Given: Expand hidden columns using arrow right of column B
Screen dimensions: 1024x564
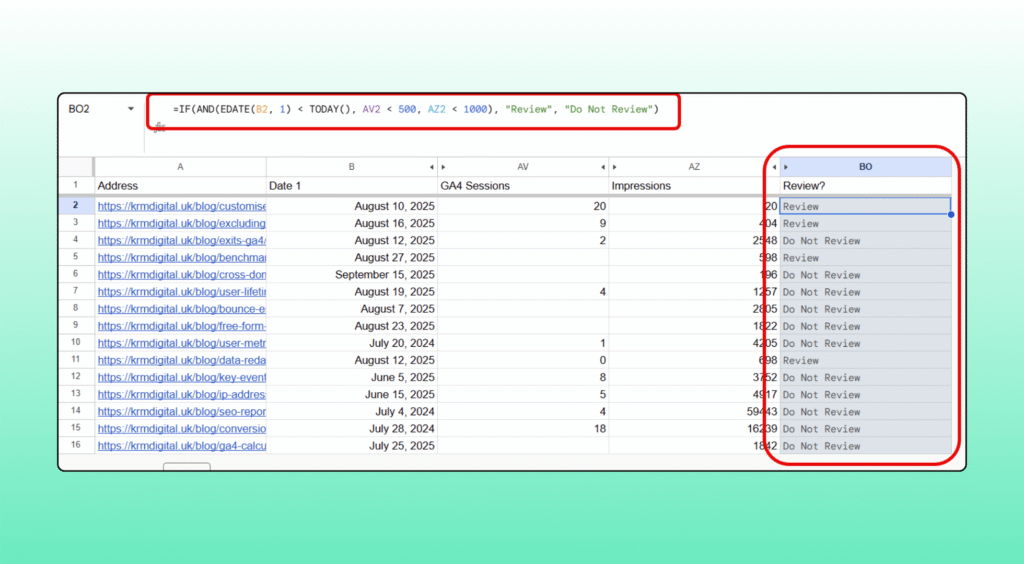Looking at the screenshot, I should (x=431, y=167).
